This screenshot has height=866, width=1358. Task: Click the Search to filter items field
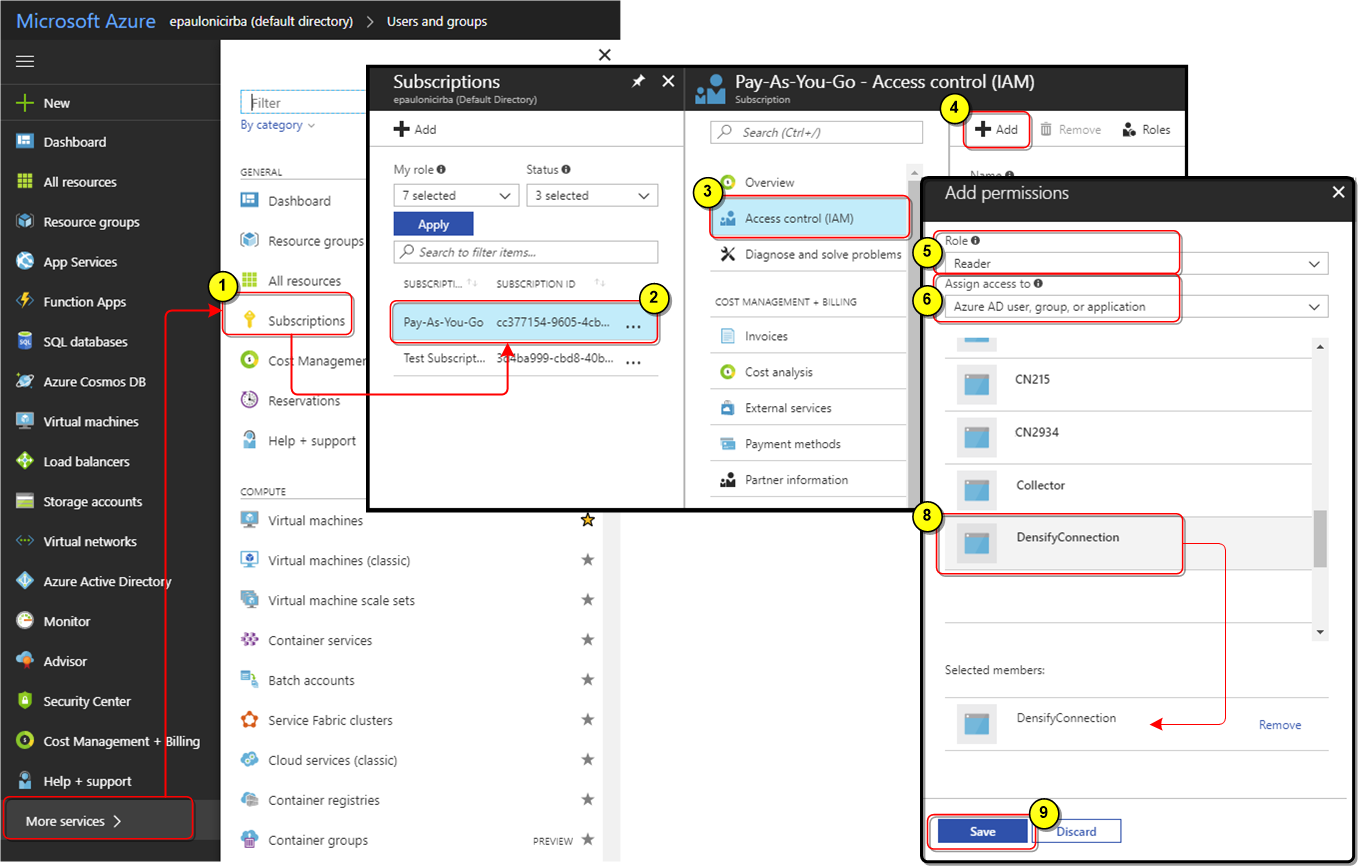click(526, 252)
